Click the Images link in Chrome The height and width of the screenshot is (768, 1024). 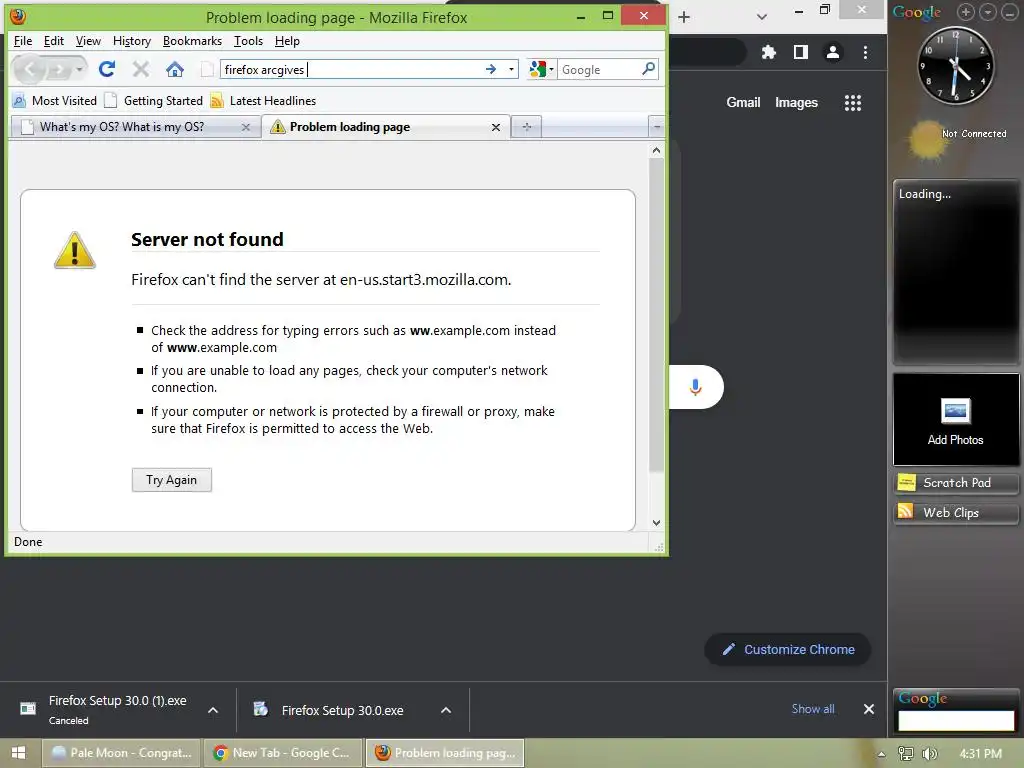point(796,103)
